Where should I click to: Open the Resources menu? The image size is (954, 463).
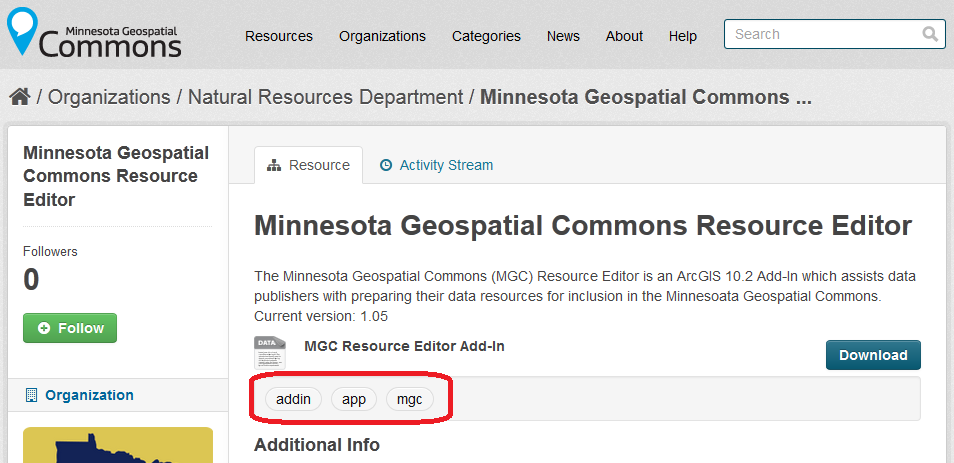coord(279,37)
